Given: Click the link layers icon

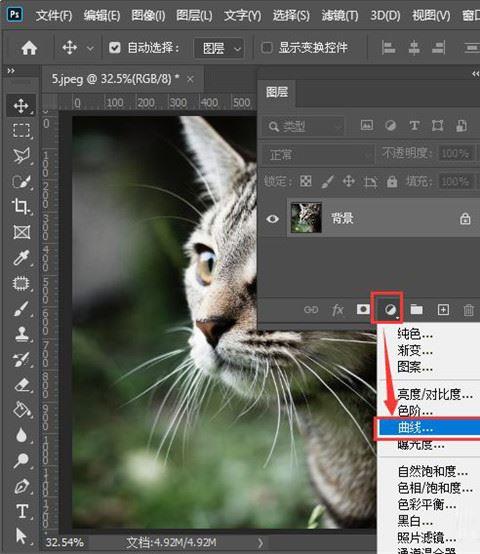Looking at the screenshot, I should coord(311,310).
